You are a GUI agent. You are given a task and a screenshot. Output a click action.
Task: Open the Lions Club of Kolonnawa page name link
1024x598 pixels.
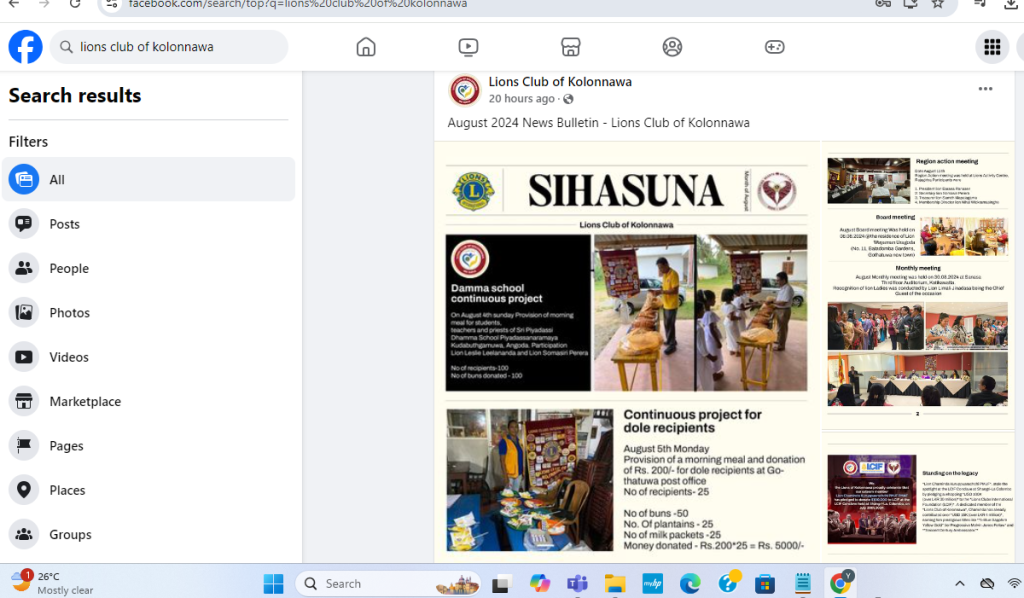point(560,82)
